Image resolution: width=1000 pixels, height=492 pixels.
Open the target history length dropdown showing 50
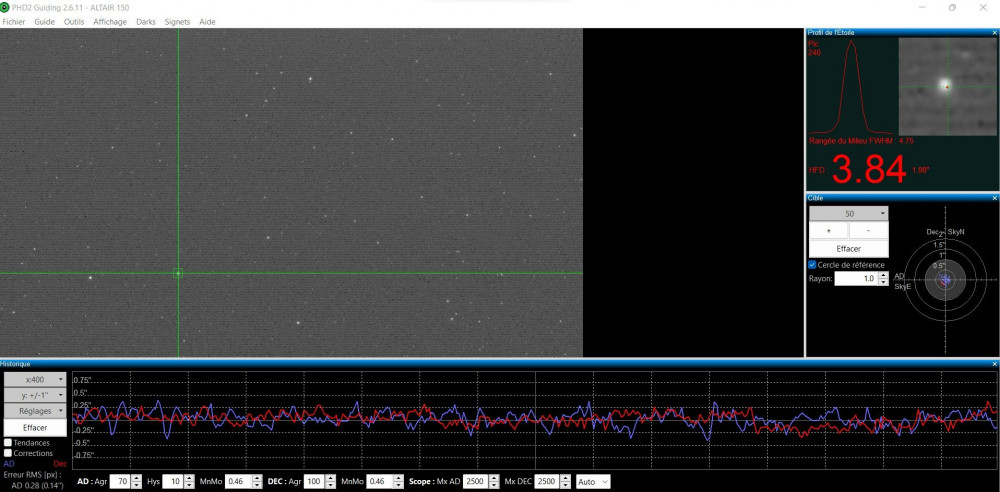pos(849,214)
